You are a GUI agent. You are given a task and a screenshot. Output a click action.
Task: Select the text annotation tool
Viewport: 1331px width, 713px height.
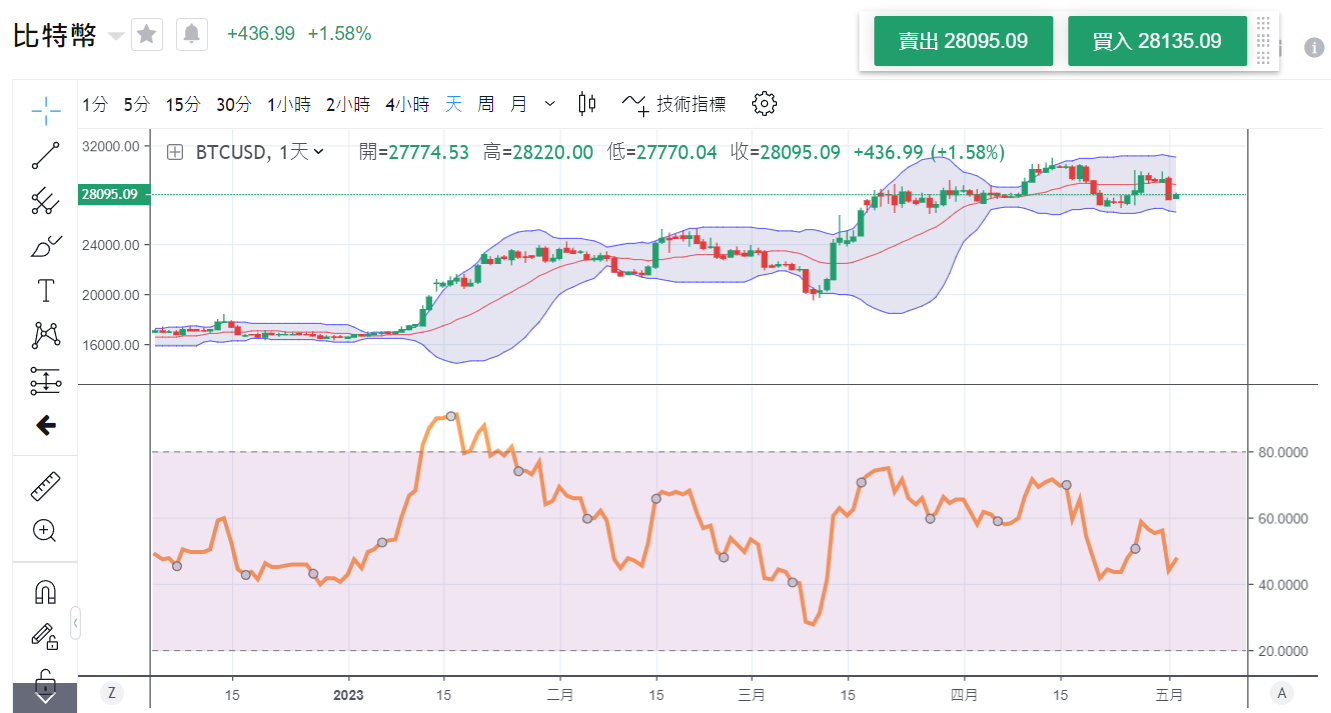[45, 291]
